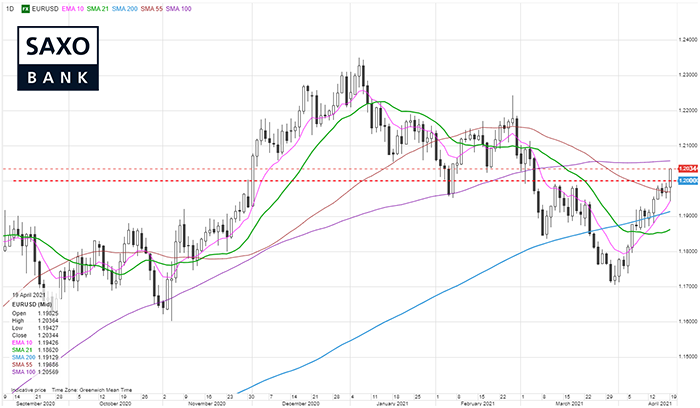Select EMA 10 in the top legend
700x408 pixels.
click(73, 8)
